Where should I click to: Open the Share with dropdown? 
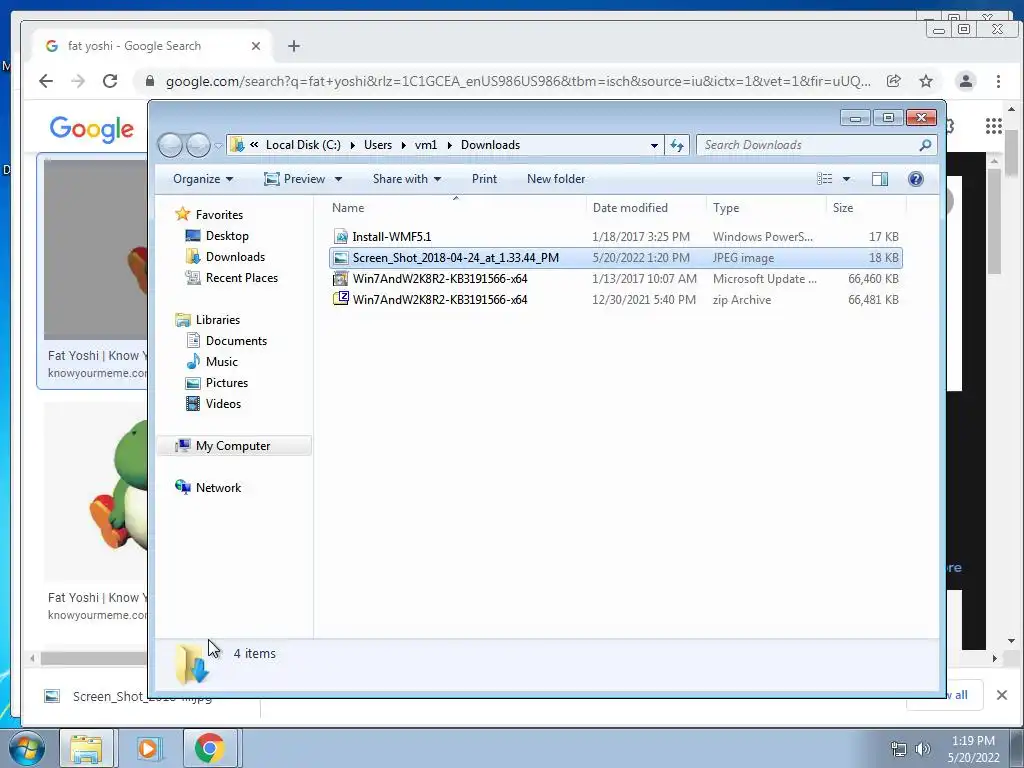pyautogui.click(x=407, y=179)
